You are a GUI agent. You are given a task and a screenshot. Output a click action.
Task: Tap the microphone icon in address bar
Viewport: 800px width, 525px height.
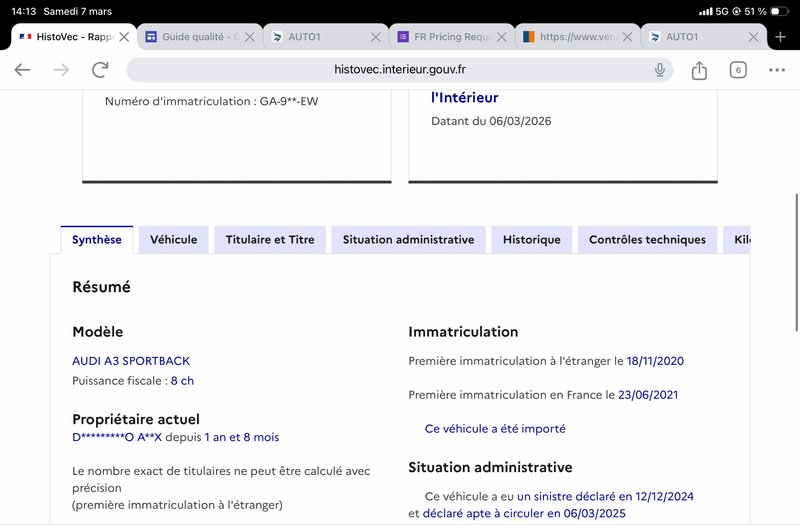660,70
